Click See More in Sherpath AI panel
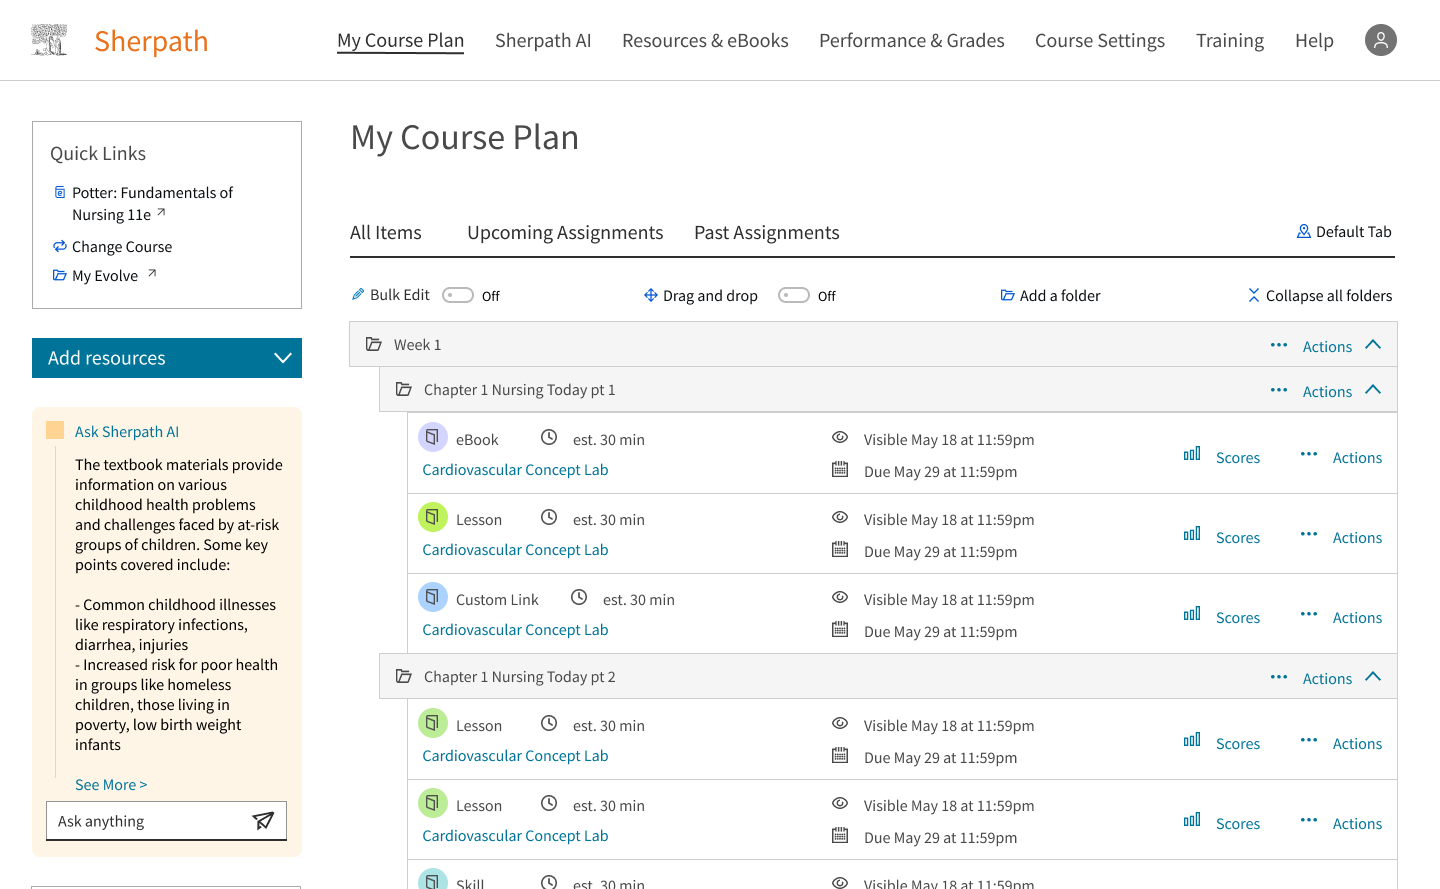 coord(111,784)
